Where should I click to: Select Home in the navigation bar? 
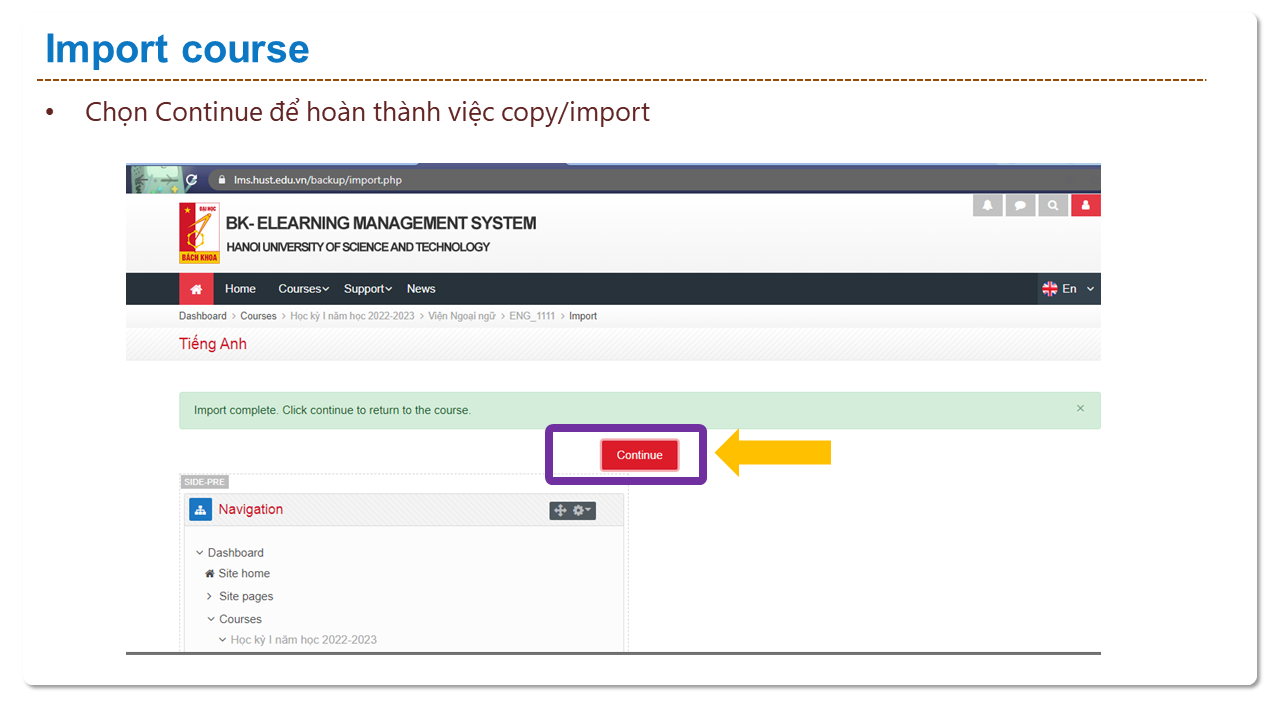[240, 289]
